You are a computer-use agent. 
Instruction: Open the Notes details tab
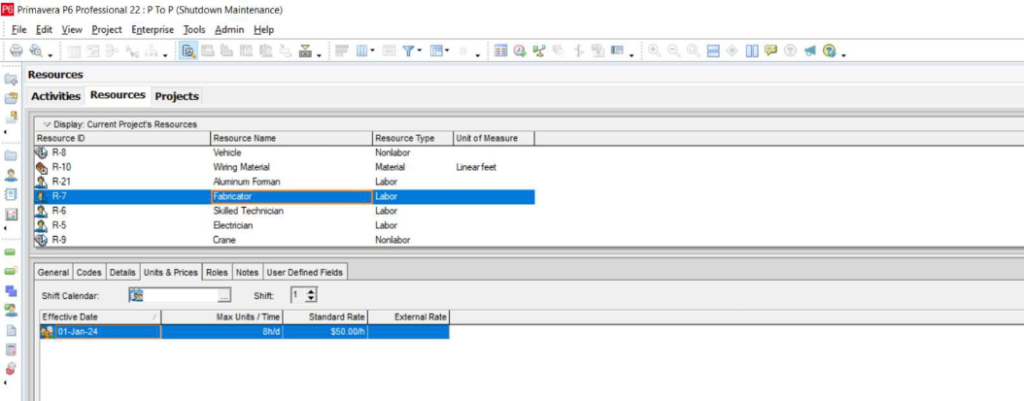pos(247,272)
